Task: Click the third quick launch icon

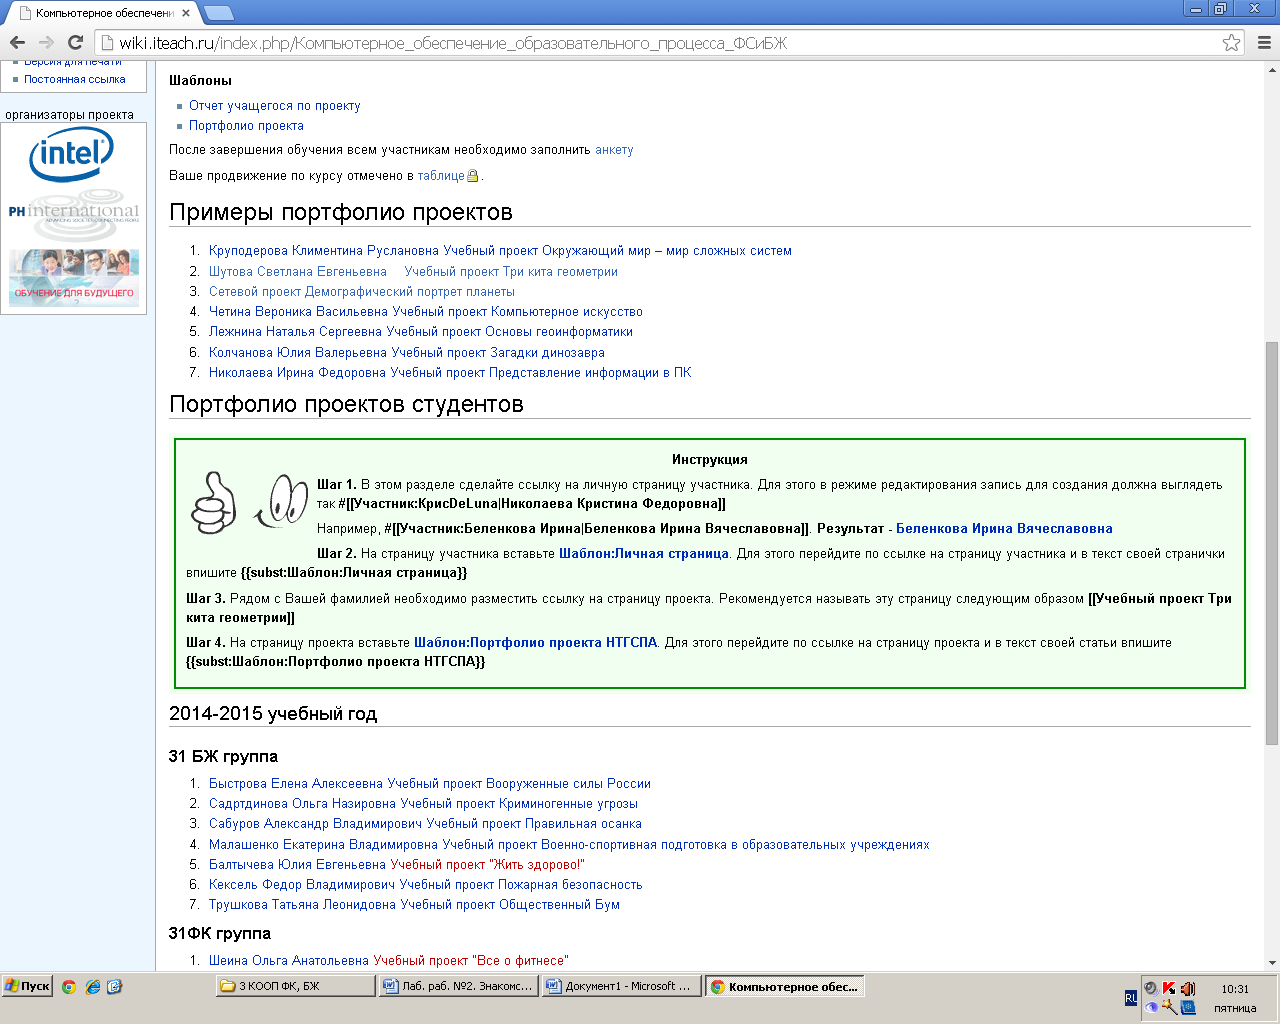Action: (115, 986)
